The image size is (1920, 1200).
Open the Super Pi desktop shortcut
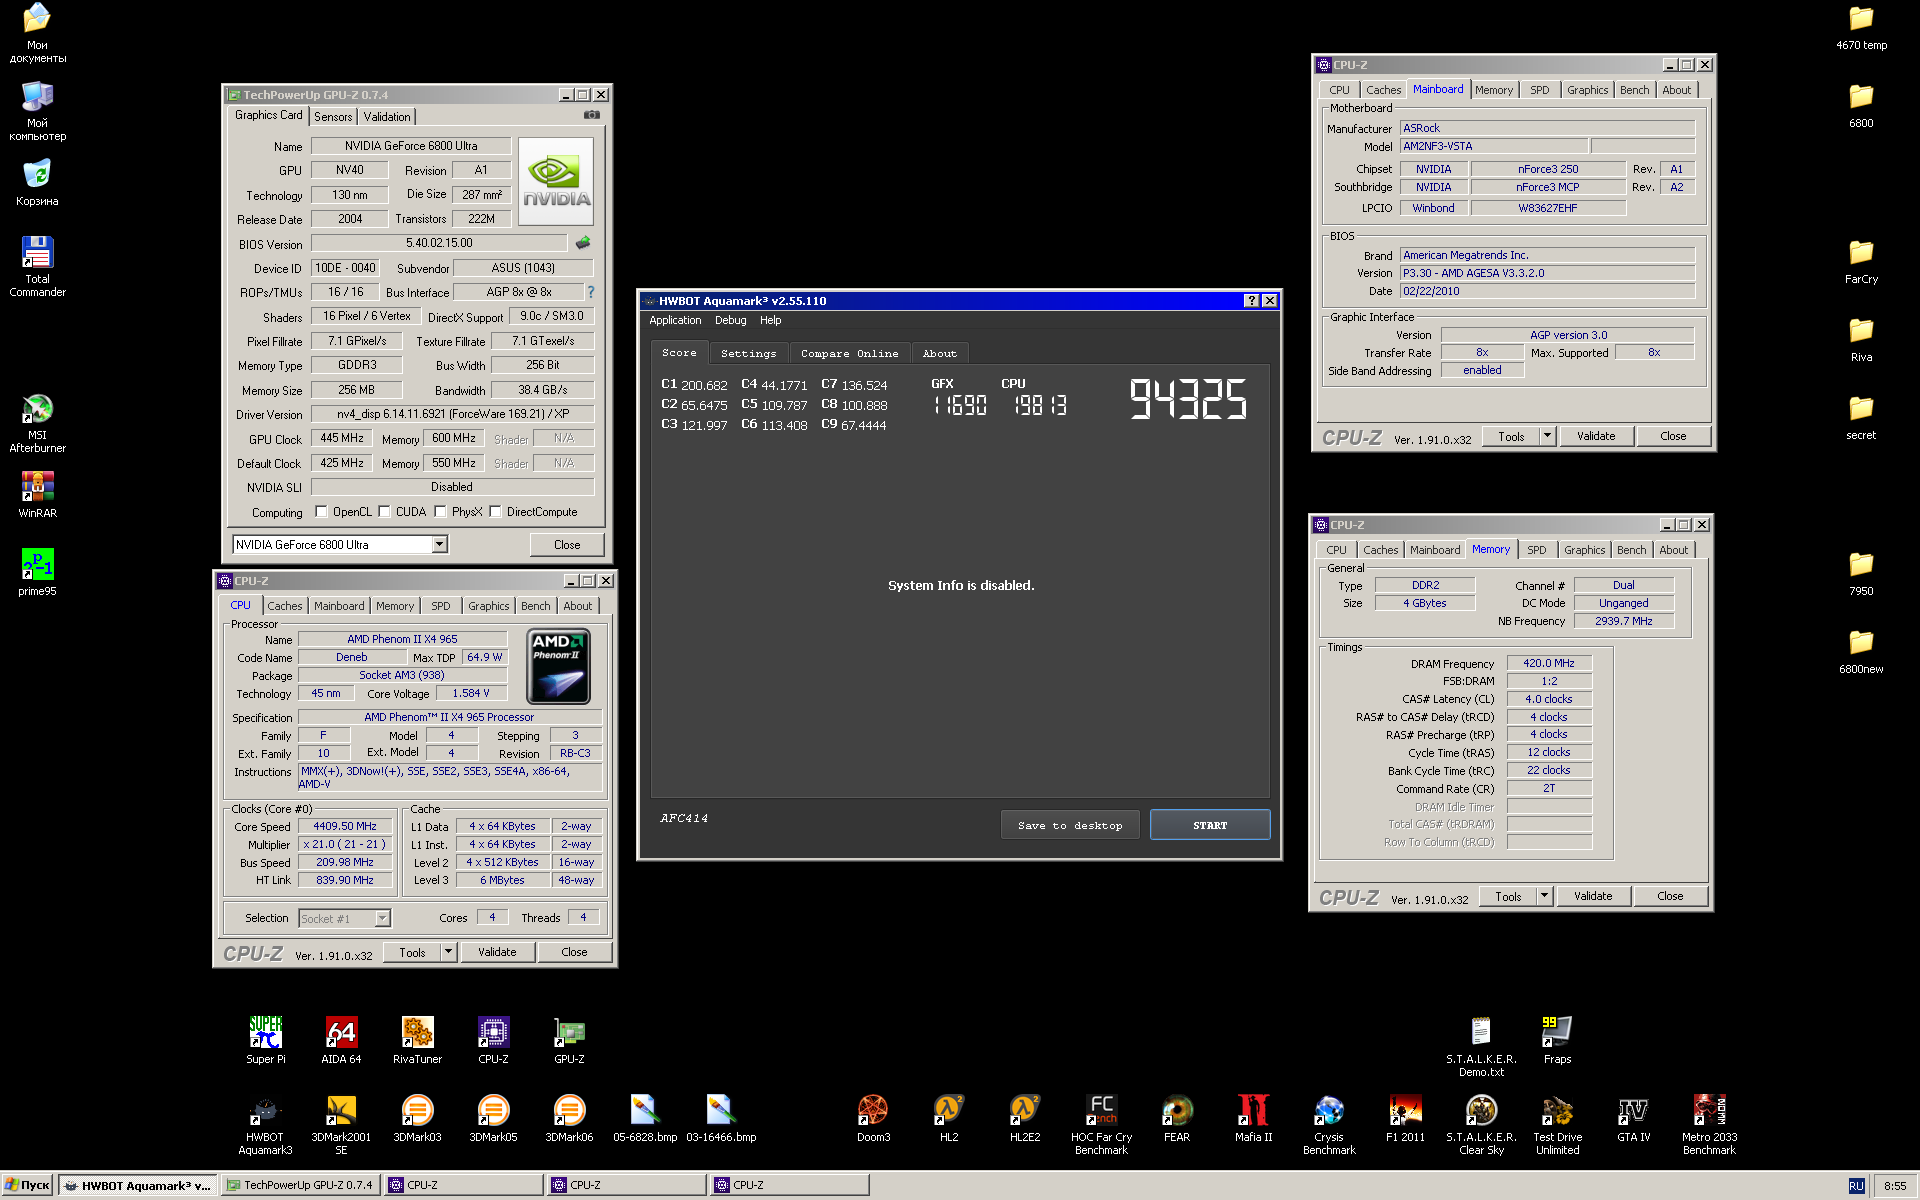point(266,1040)
